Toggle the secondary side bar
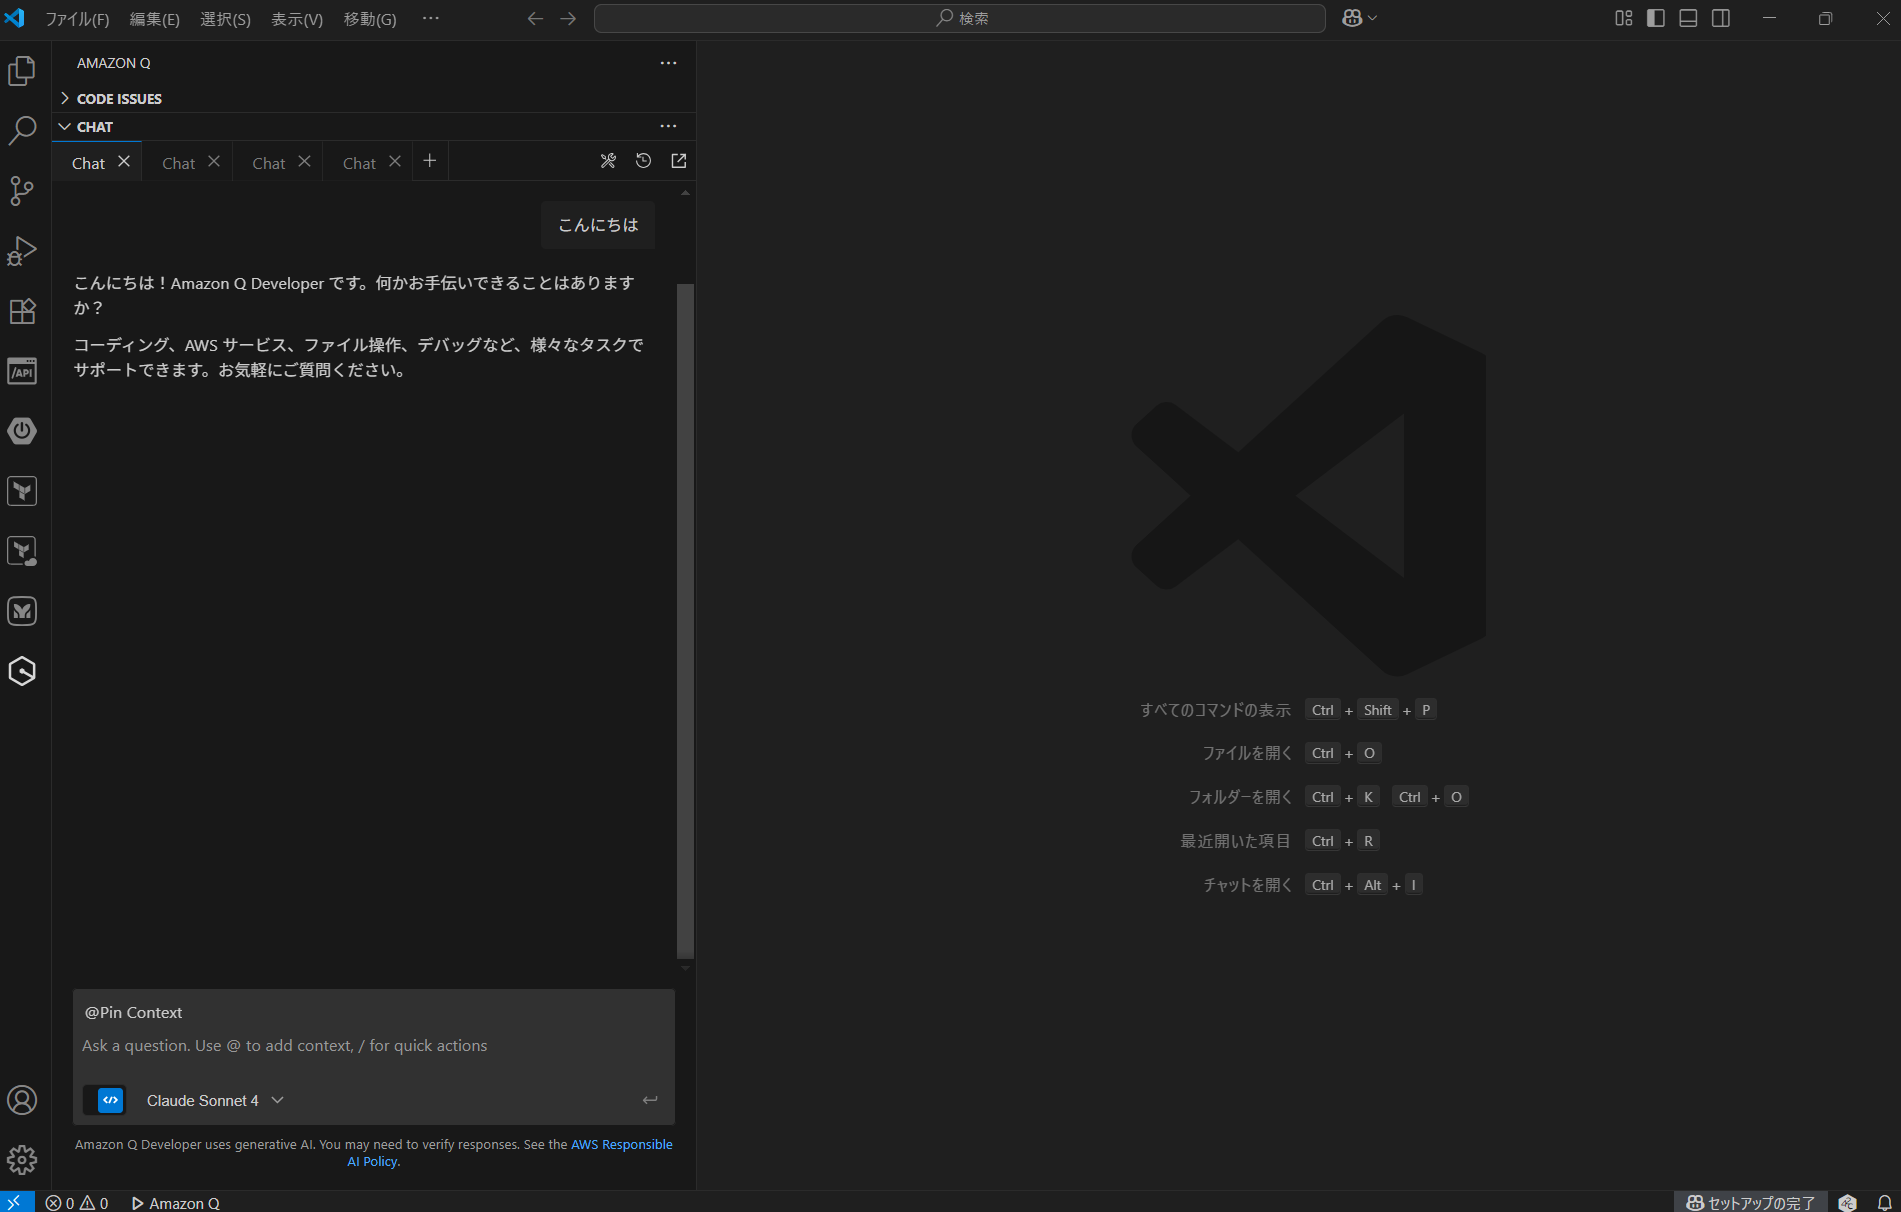This screenshot has width=1901, height=1212. pos(1721,18)
